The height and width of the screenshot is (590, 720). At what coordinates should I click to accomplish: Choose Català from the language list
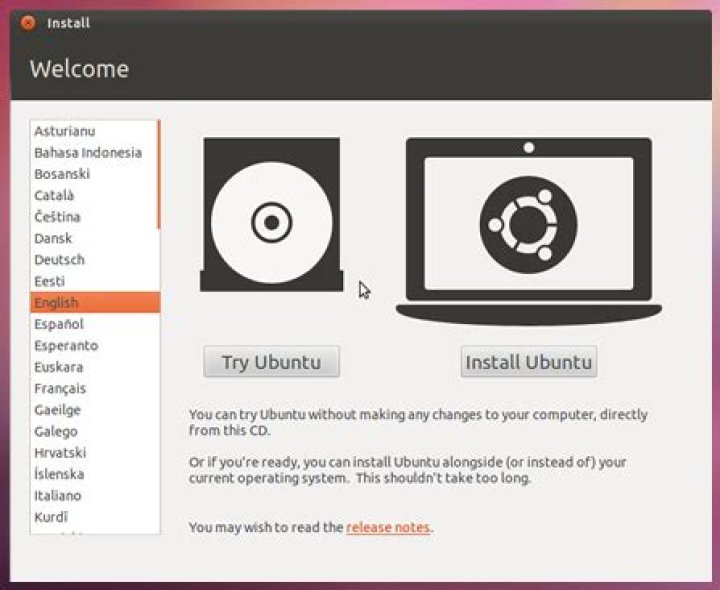[95, 196]
